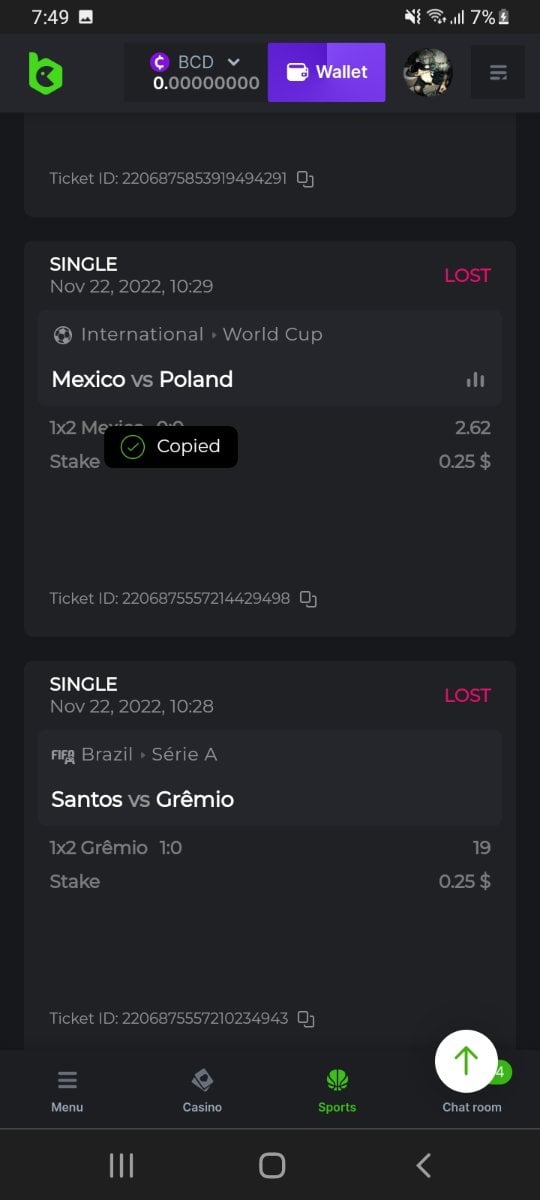Open the BCD currency dropdown

(196, 72)
